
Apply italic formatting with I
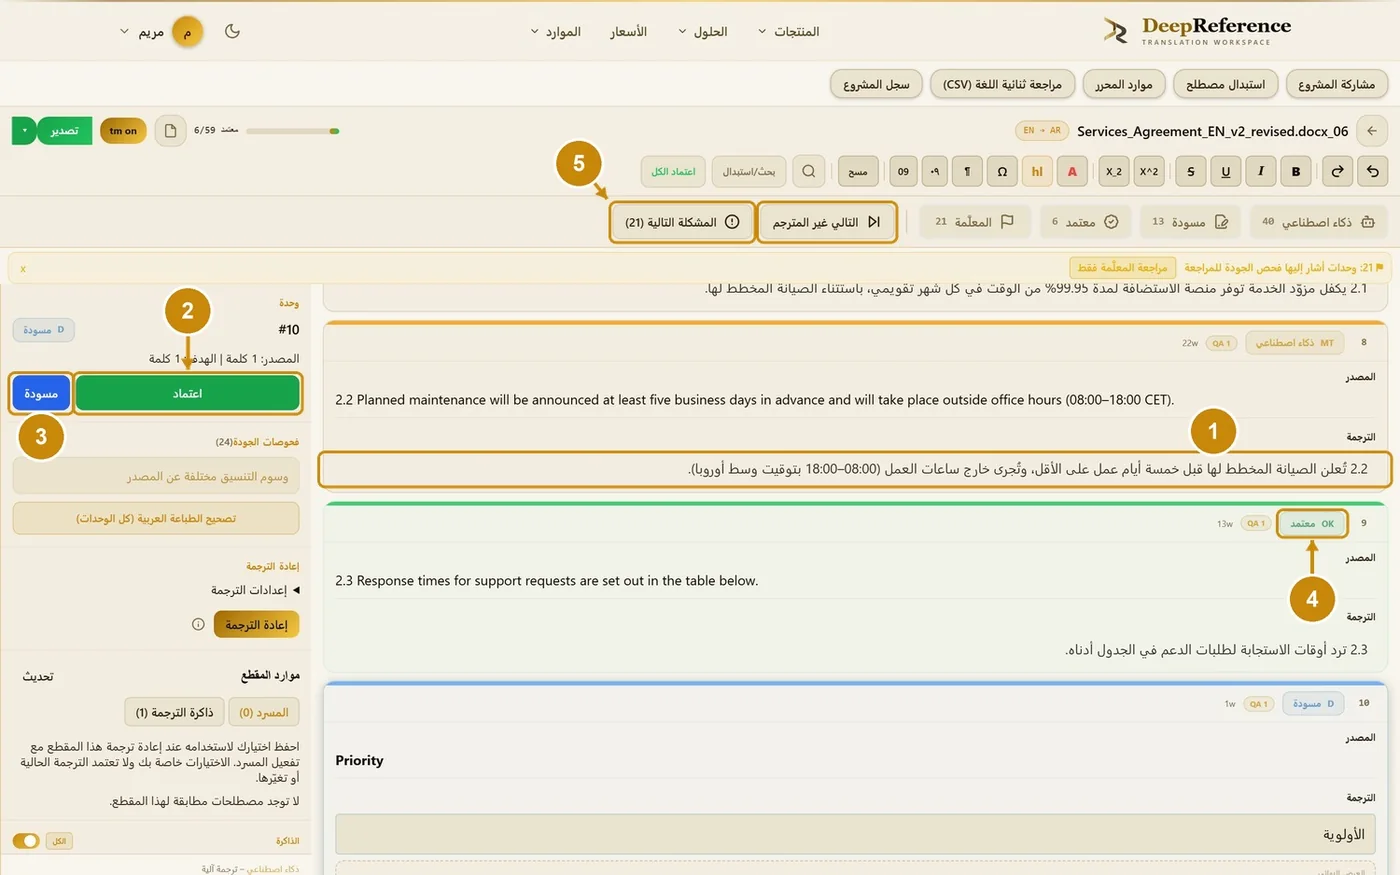pyautogui.click(x=1261, y=171)
